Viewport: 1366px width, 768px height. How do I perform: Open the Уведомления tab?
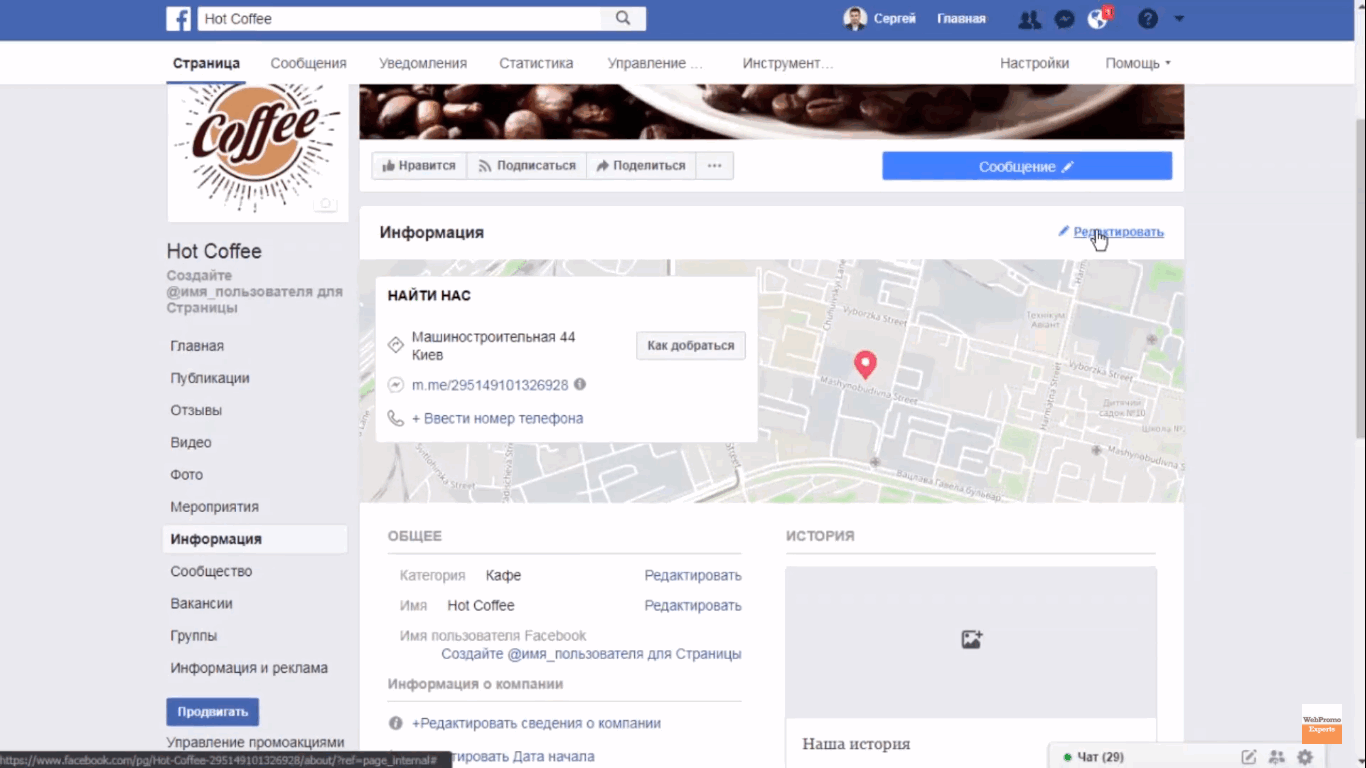click(x=423, y=63)
